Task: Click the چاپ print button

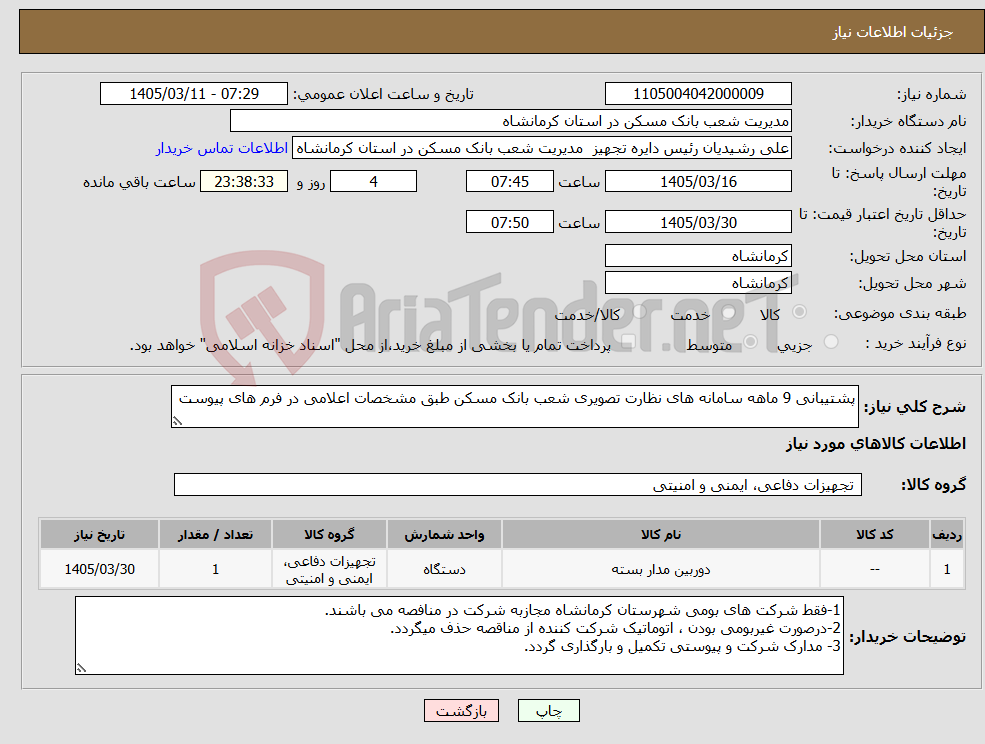Action: pyautogui.click(x=548, y=711)
